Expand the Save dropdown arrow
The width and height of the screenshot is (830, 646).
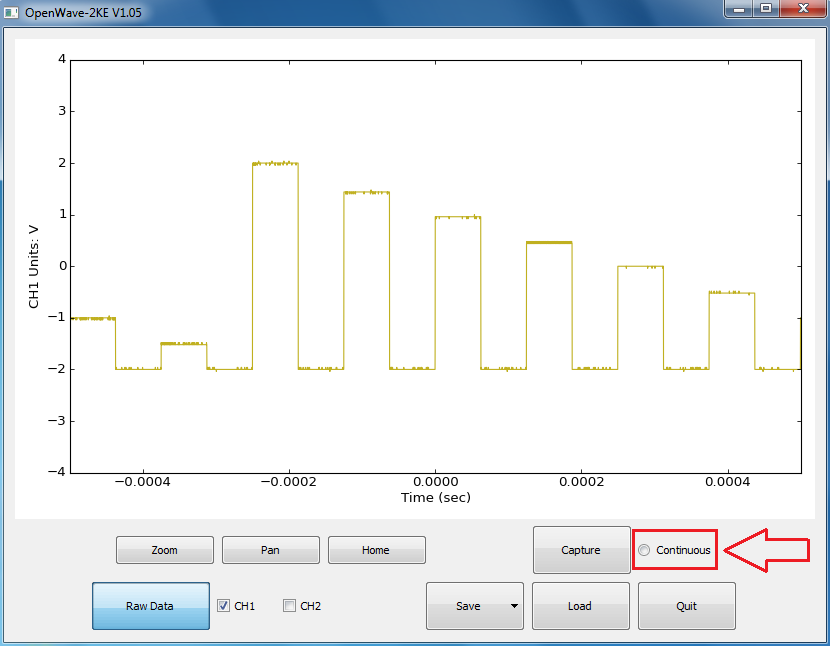(x=513, y=606)
